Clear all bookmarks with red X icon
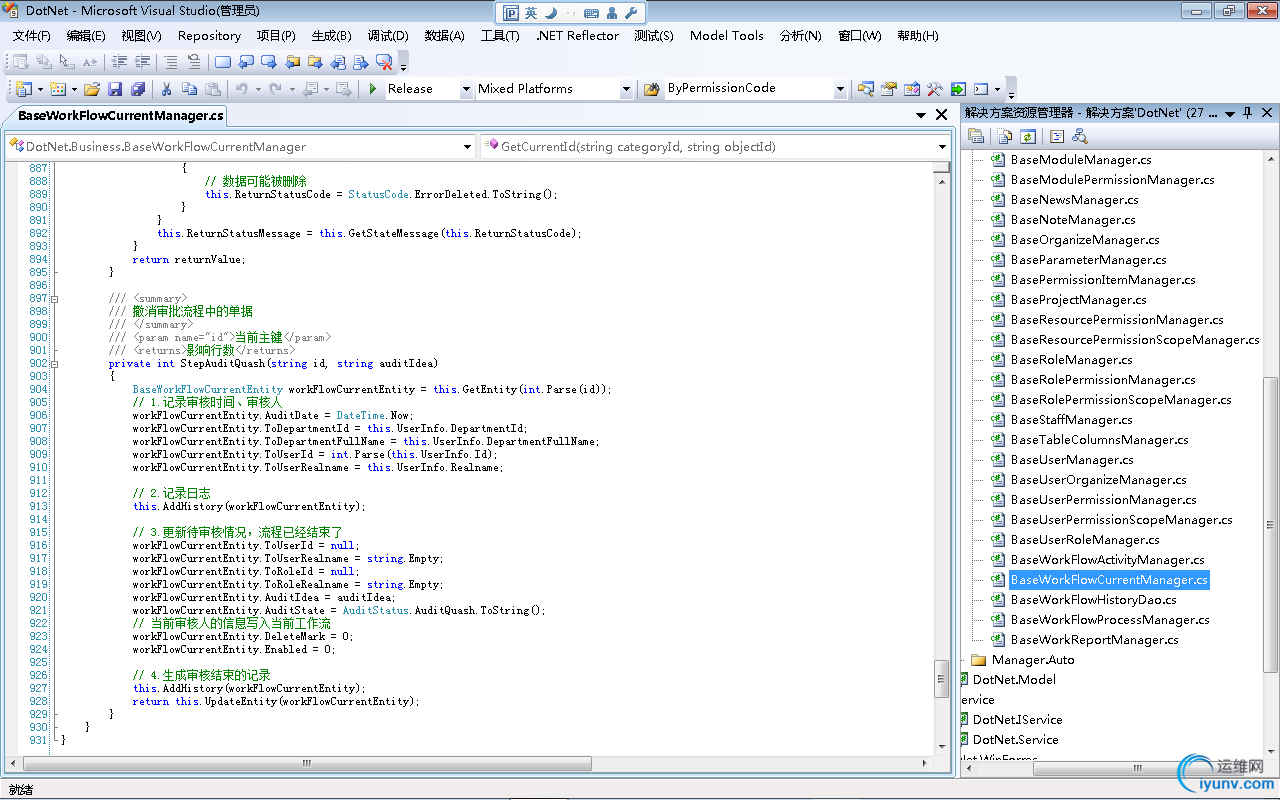This screenshot has width=1280, height=800. click(385, 62)
